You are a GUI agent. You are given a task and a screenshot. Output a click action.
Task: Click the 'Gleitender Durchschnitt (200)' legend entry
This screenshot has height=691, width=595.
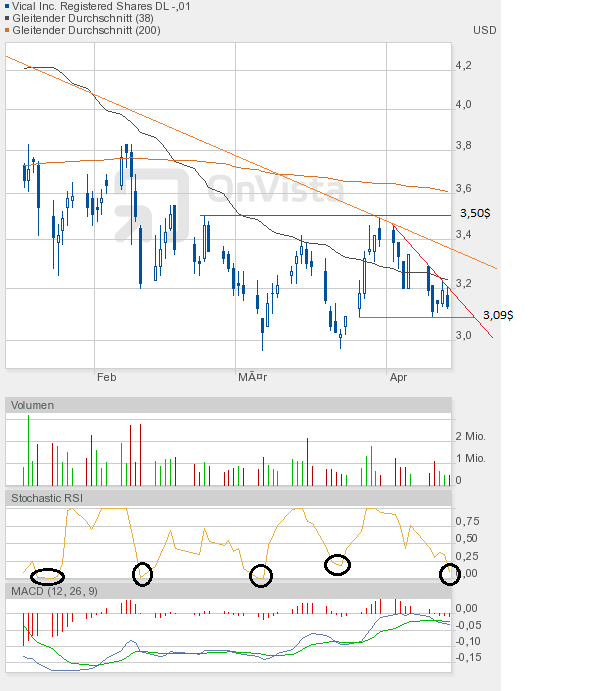(x=86, y=30)
